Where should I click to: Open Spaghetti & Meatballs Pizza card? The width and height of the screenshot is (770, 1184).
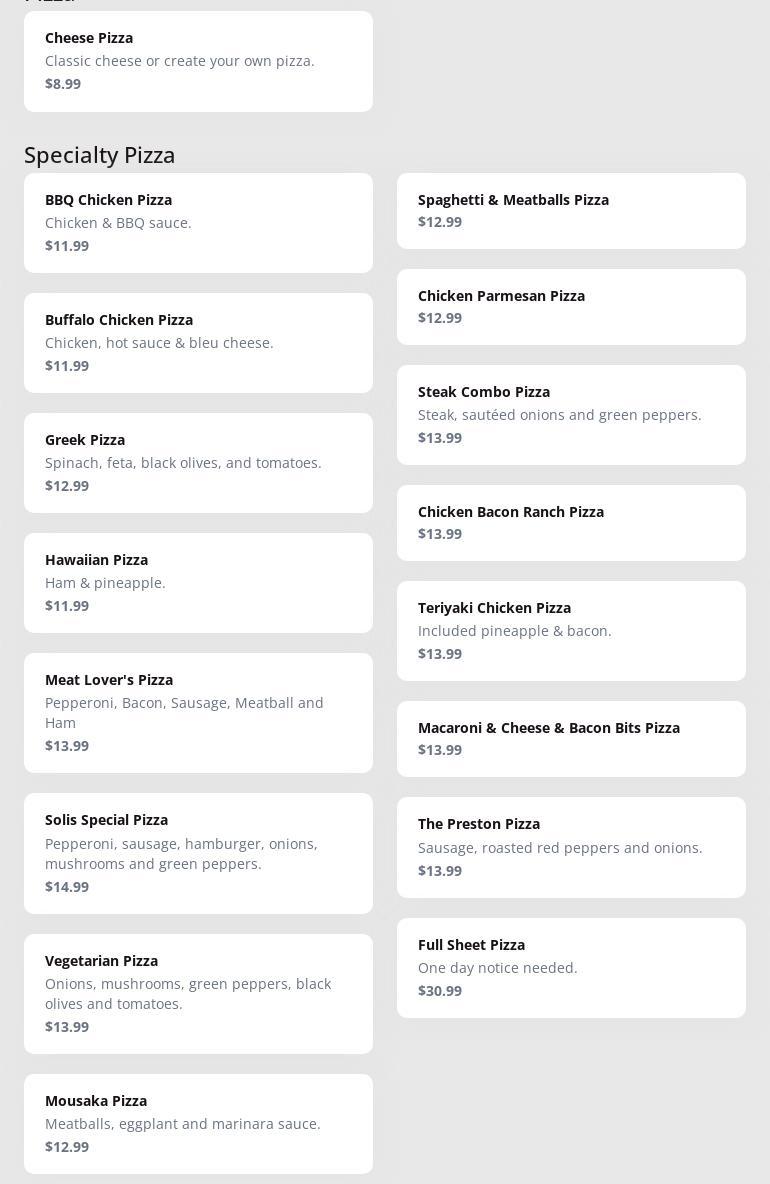point(571,211)
